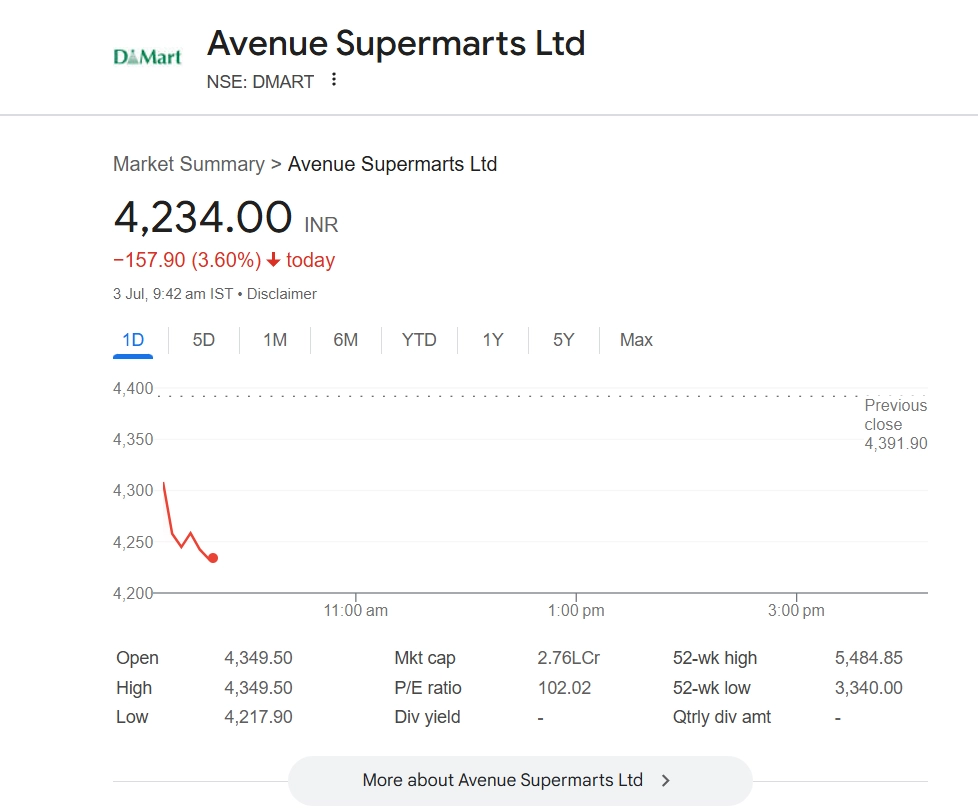Open the 5Y chart tab

[564, 340]
